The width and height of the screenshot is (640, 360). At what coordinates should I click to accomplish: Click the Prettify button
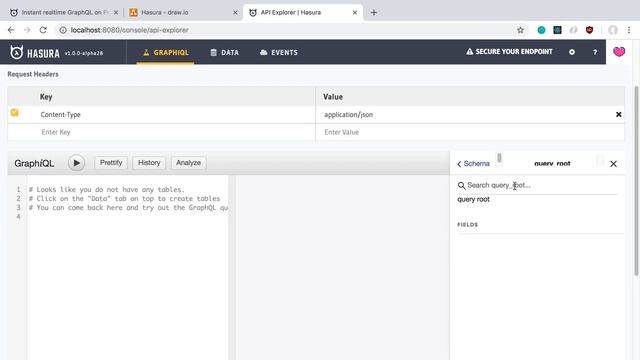[x=111, y=162]
